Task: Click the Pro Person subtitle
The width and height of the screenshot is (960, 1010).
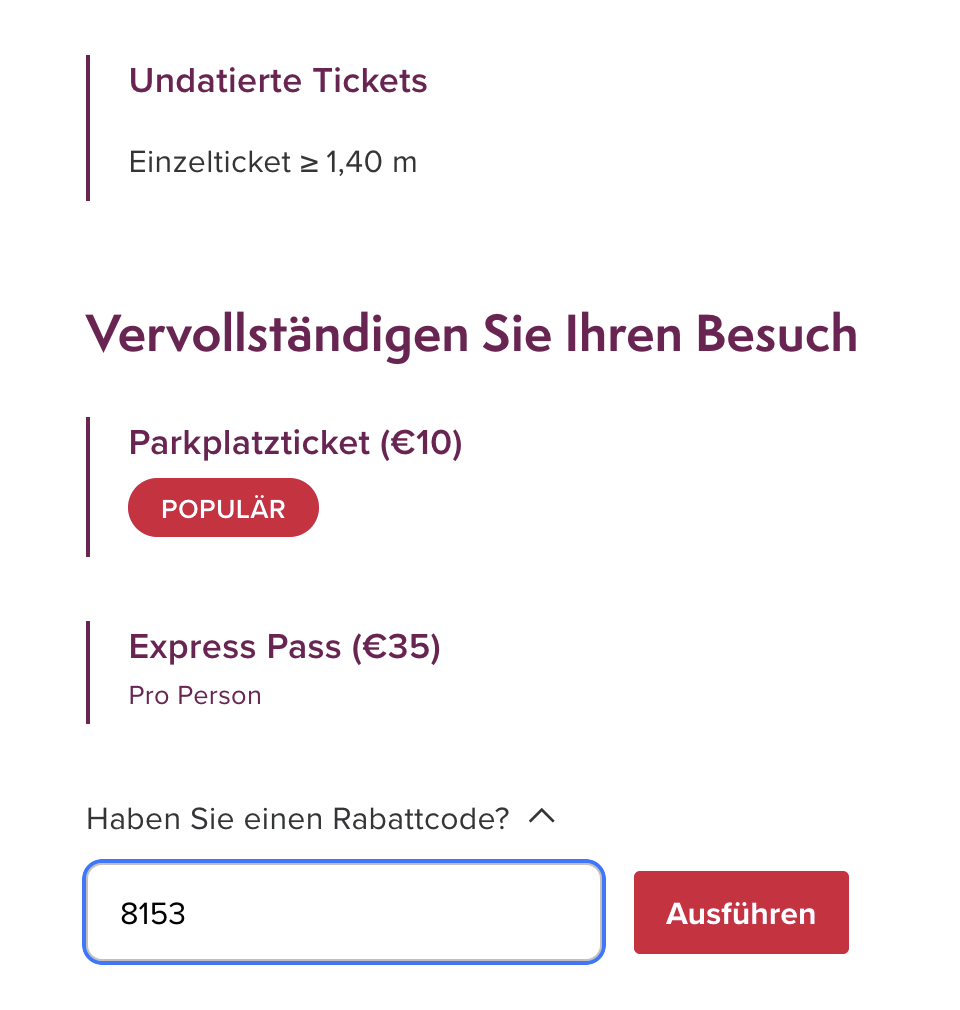Action: (x=195, y=696)
